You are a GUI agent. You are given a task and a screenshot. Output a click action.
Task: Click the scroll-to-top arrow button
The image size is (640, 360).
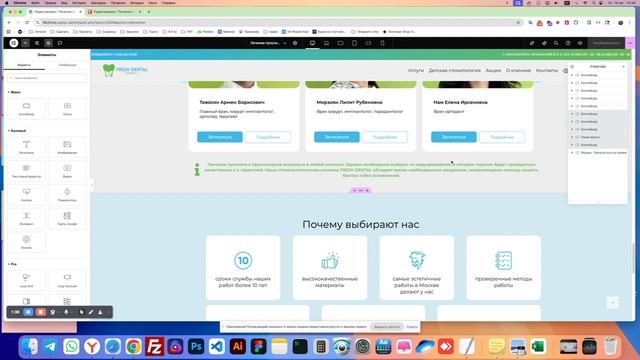click(x=612, y=302)
